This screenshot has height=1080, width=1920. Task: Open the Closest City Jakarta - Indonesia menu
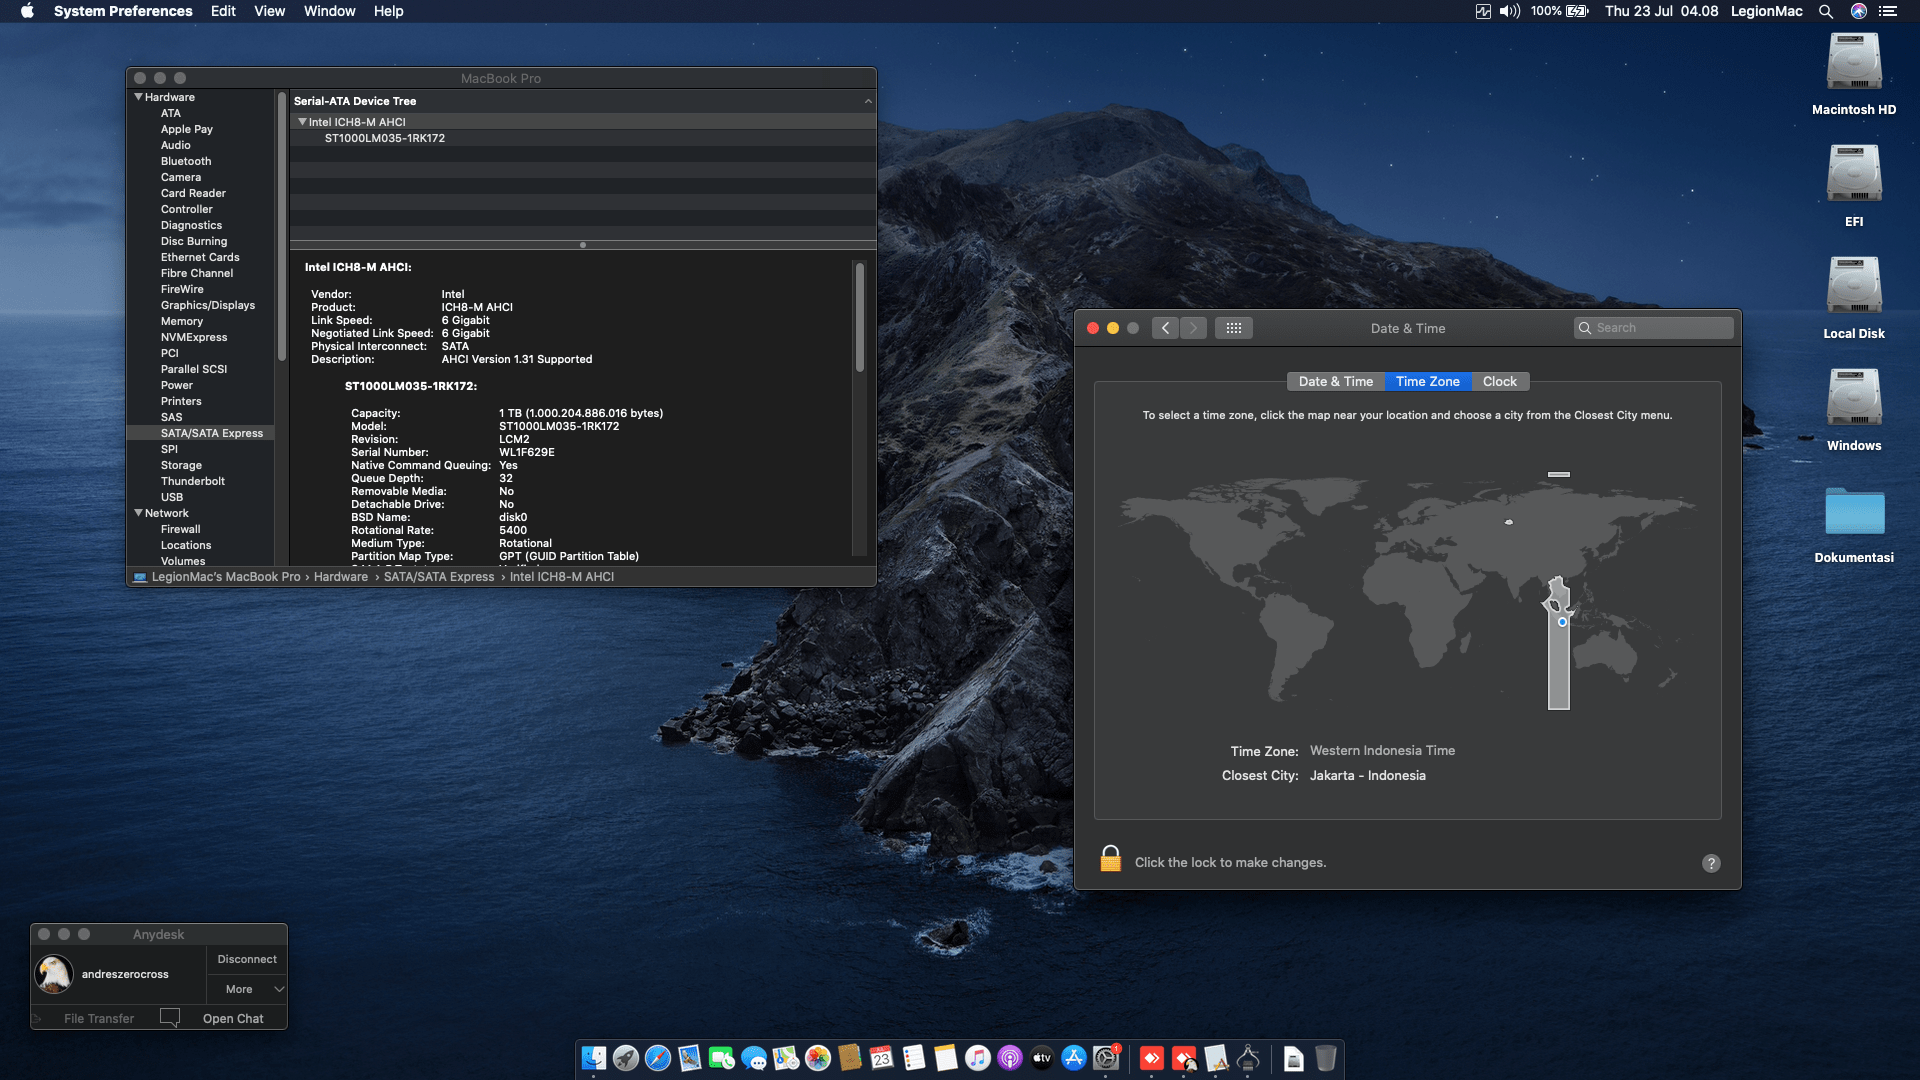pyautogui.click(x=1367, y=776)
